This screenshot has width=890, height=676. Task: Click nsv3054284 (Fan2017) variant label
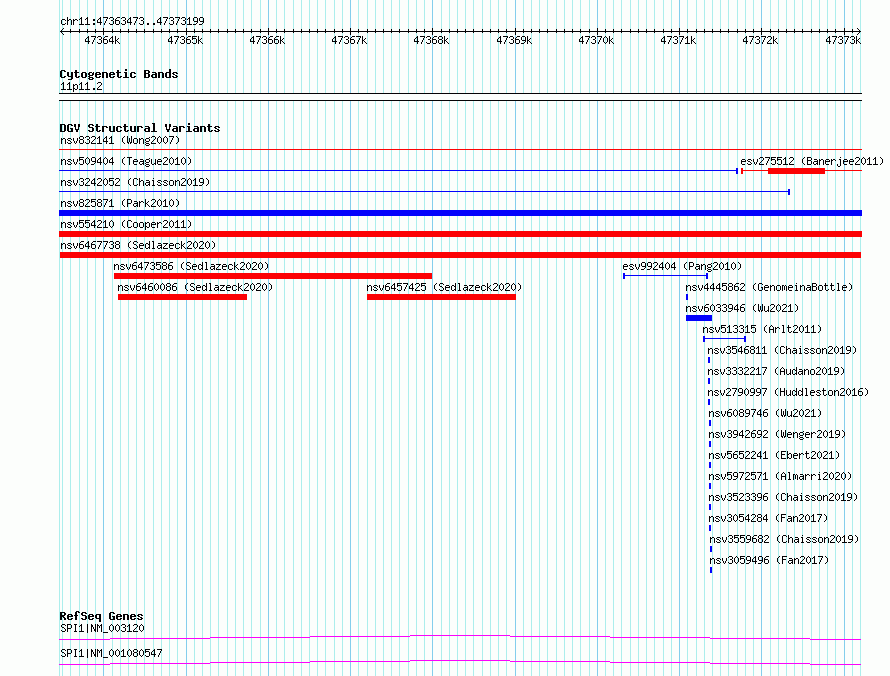tap(769, 518)
